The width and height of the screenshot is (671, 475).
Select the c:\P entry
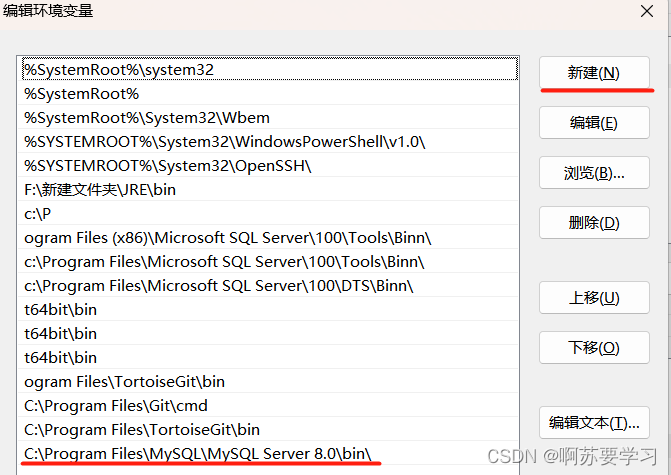(x=268, y=214)
